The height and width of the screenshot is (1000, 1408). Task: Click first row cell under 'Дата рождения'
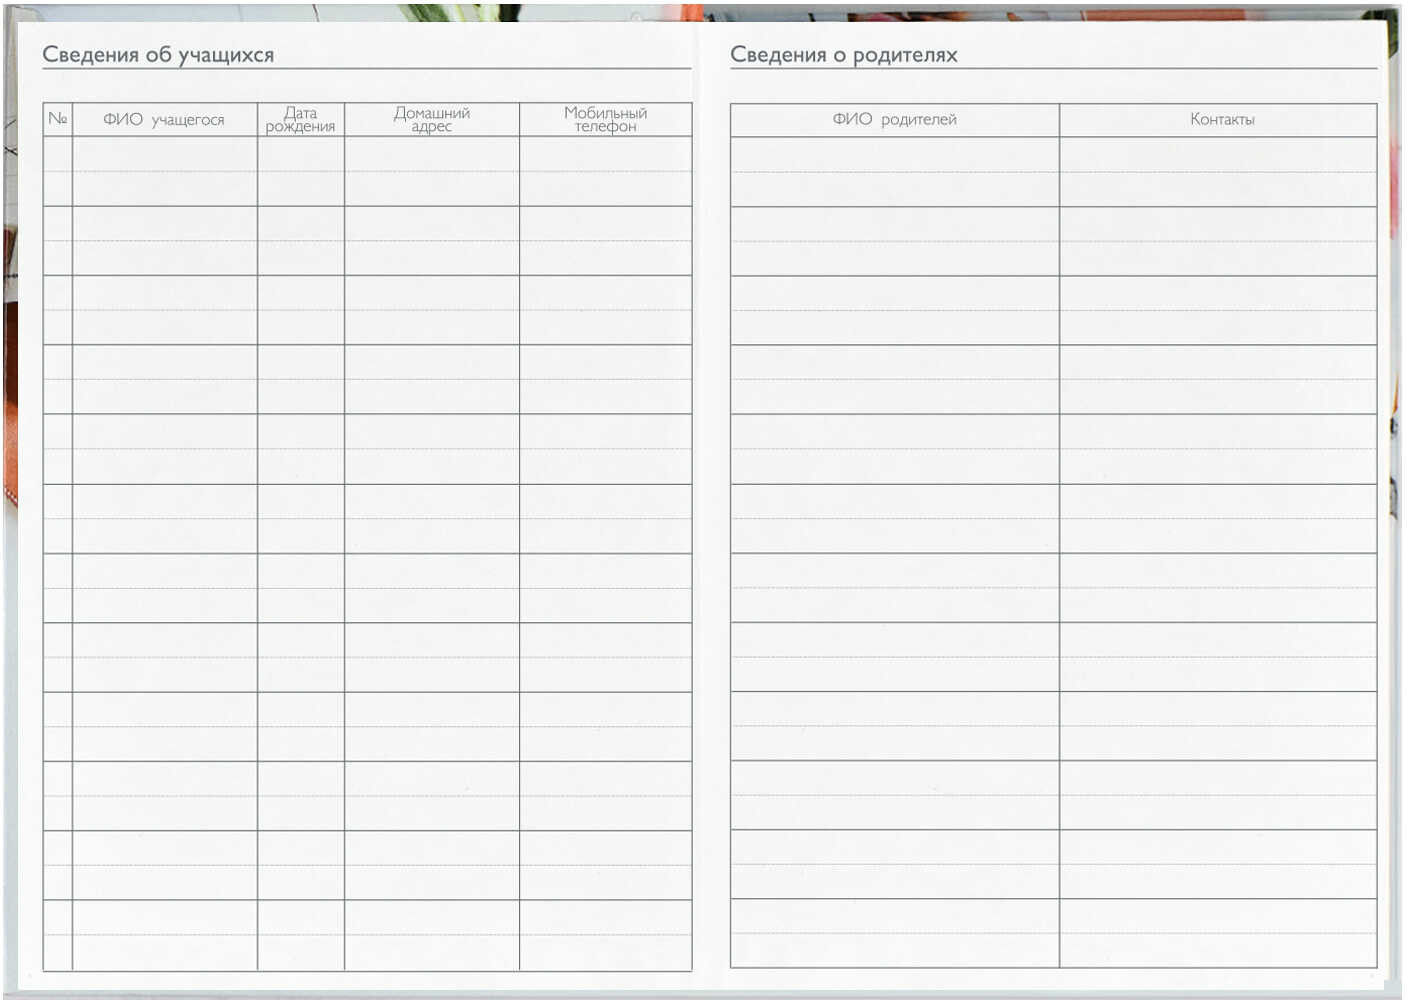300,171
